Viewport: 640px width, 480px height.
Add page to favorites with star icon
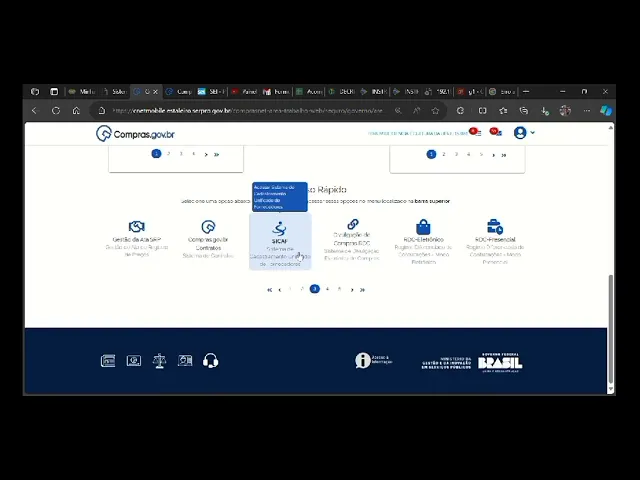[x=435, y=111]
